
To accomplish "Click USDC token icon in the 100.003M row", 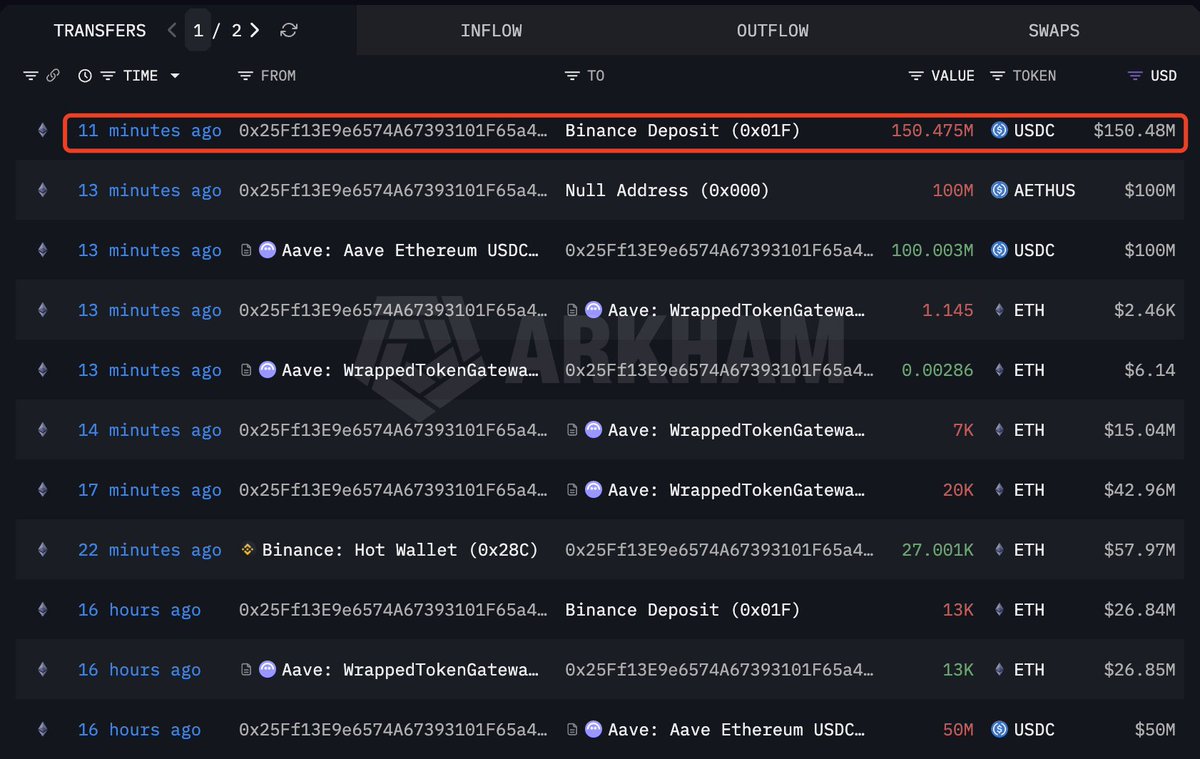I will pos(999,250).
